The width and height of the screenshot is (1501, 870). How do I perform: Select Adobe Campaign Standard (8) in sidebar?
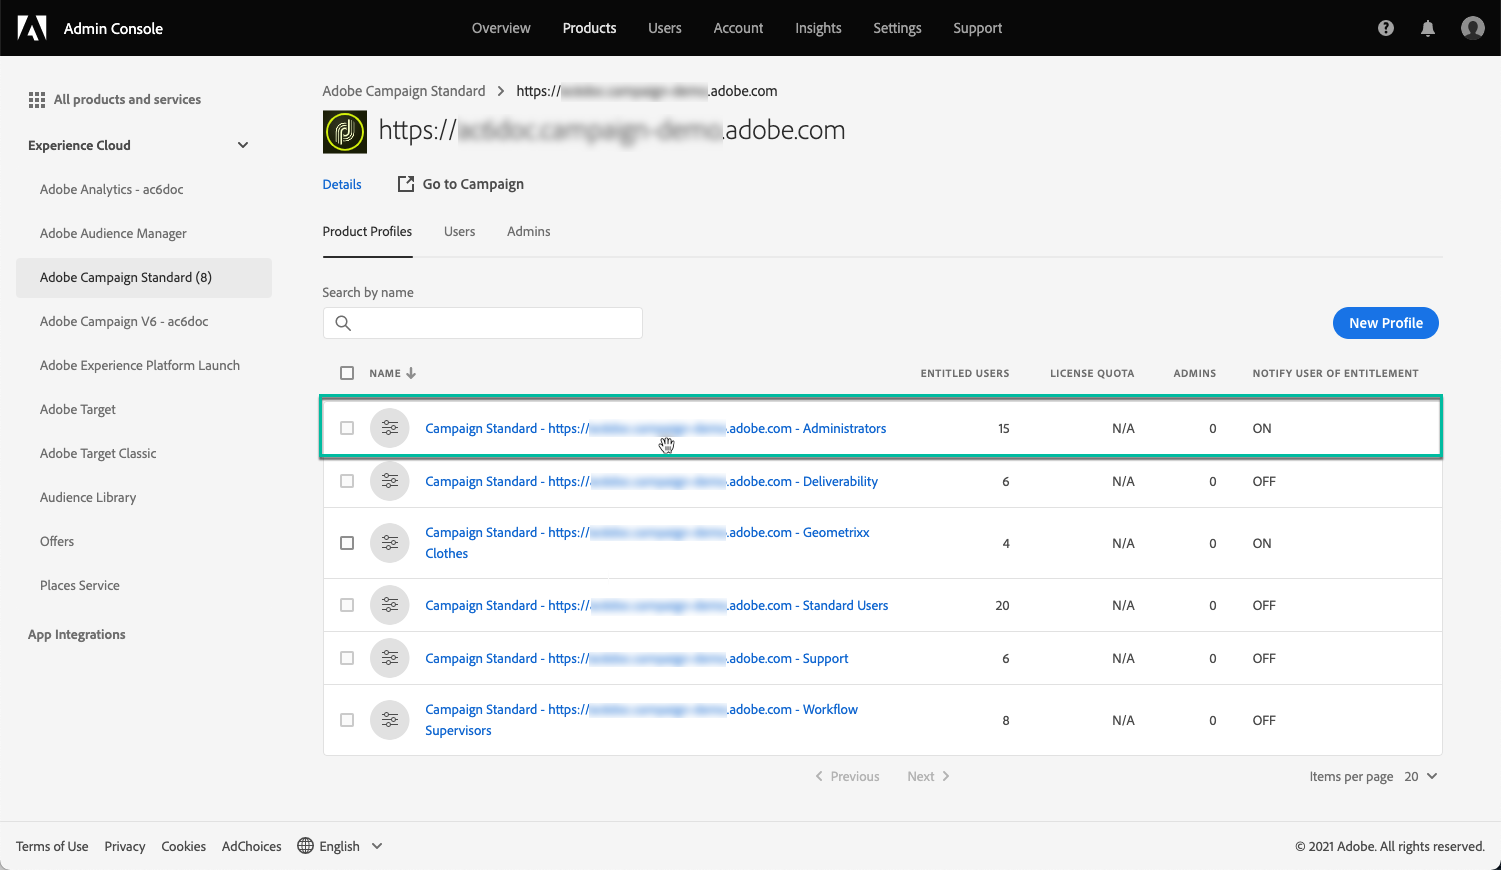coord(144,278)
